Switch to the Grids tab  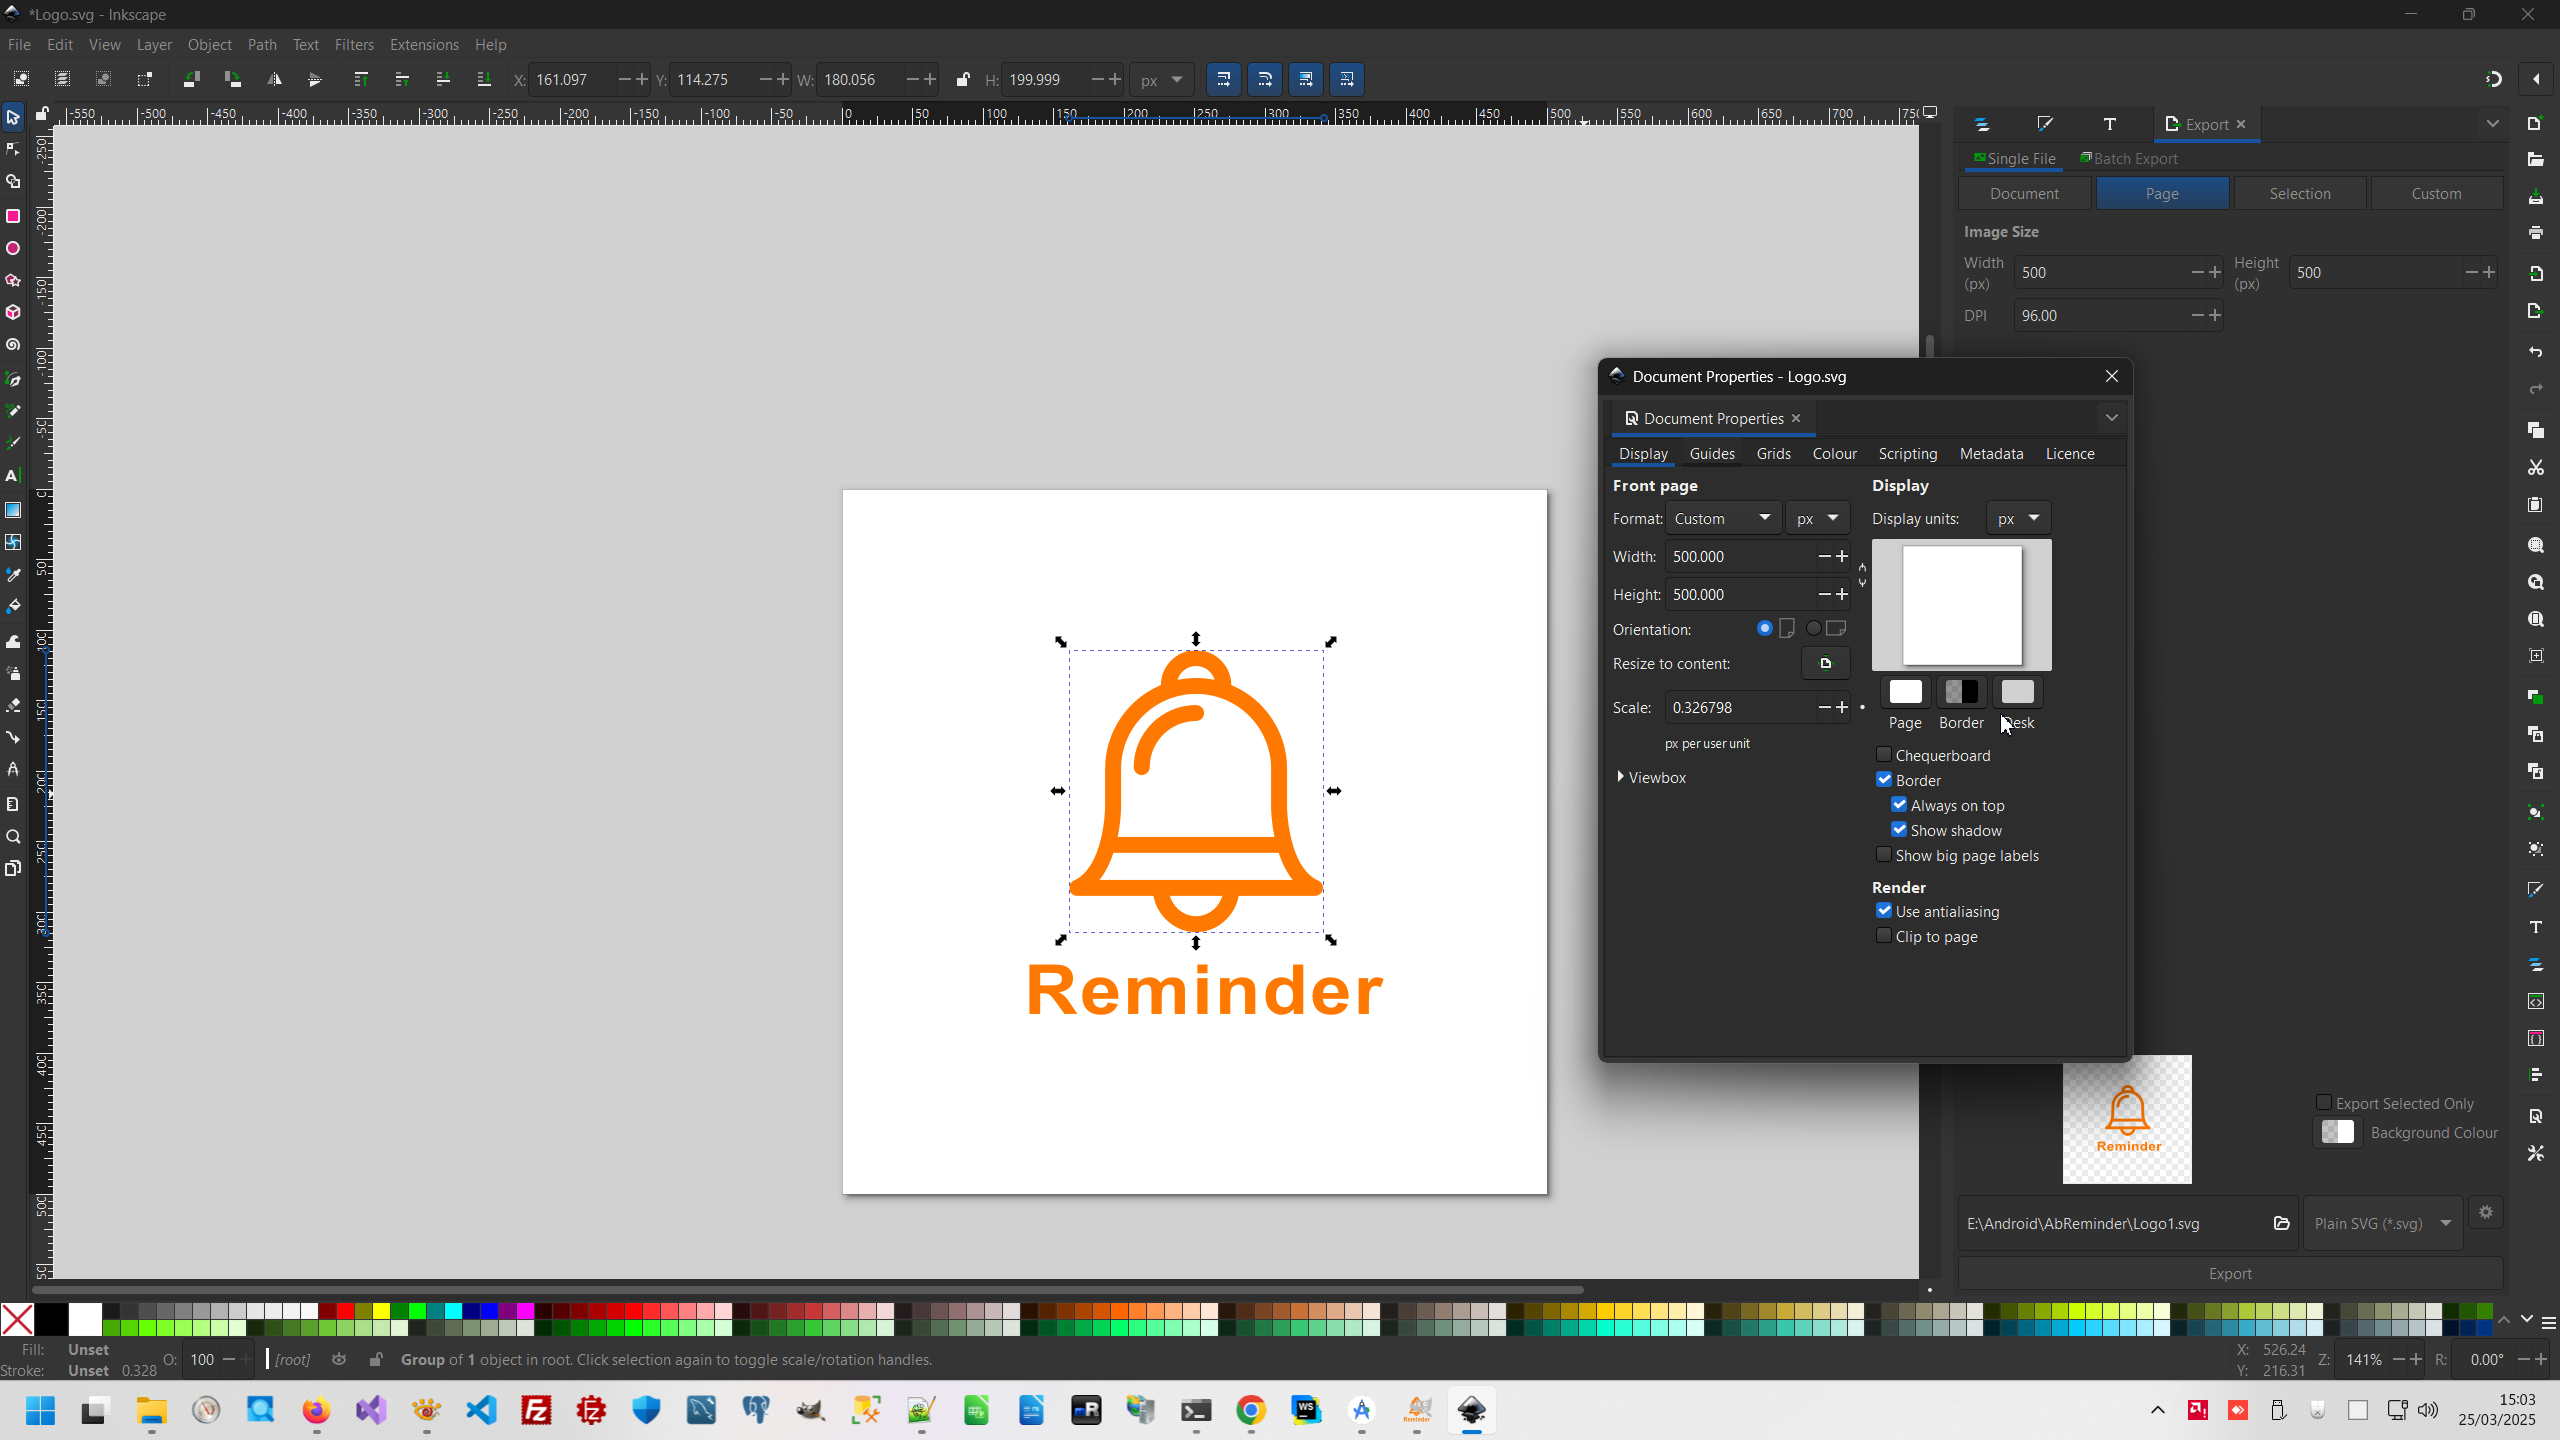pyautogui.click(x=1773, y=454)
